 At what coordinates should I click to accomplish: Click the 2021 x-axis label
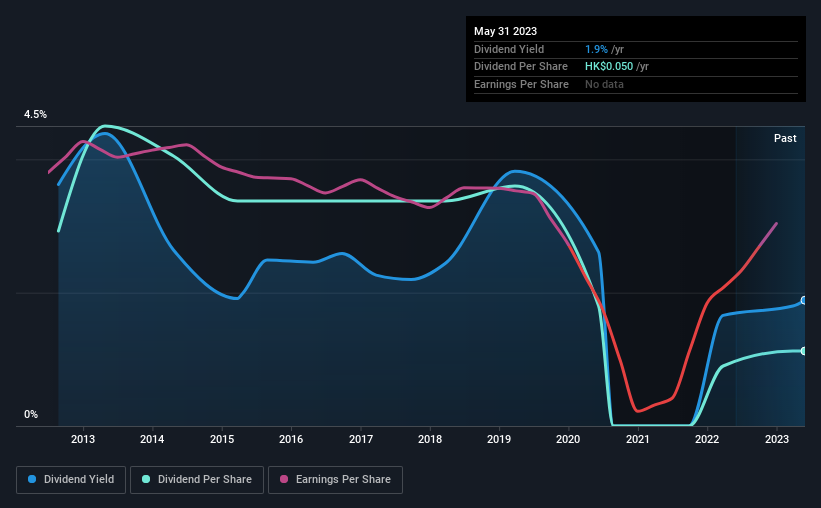638,439
